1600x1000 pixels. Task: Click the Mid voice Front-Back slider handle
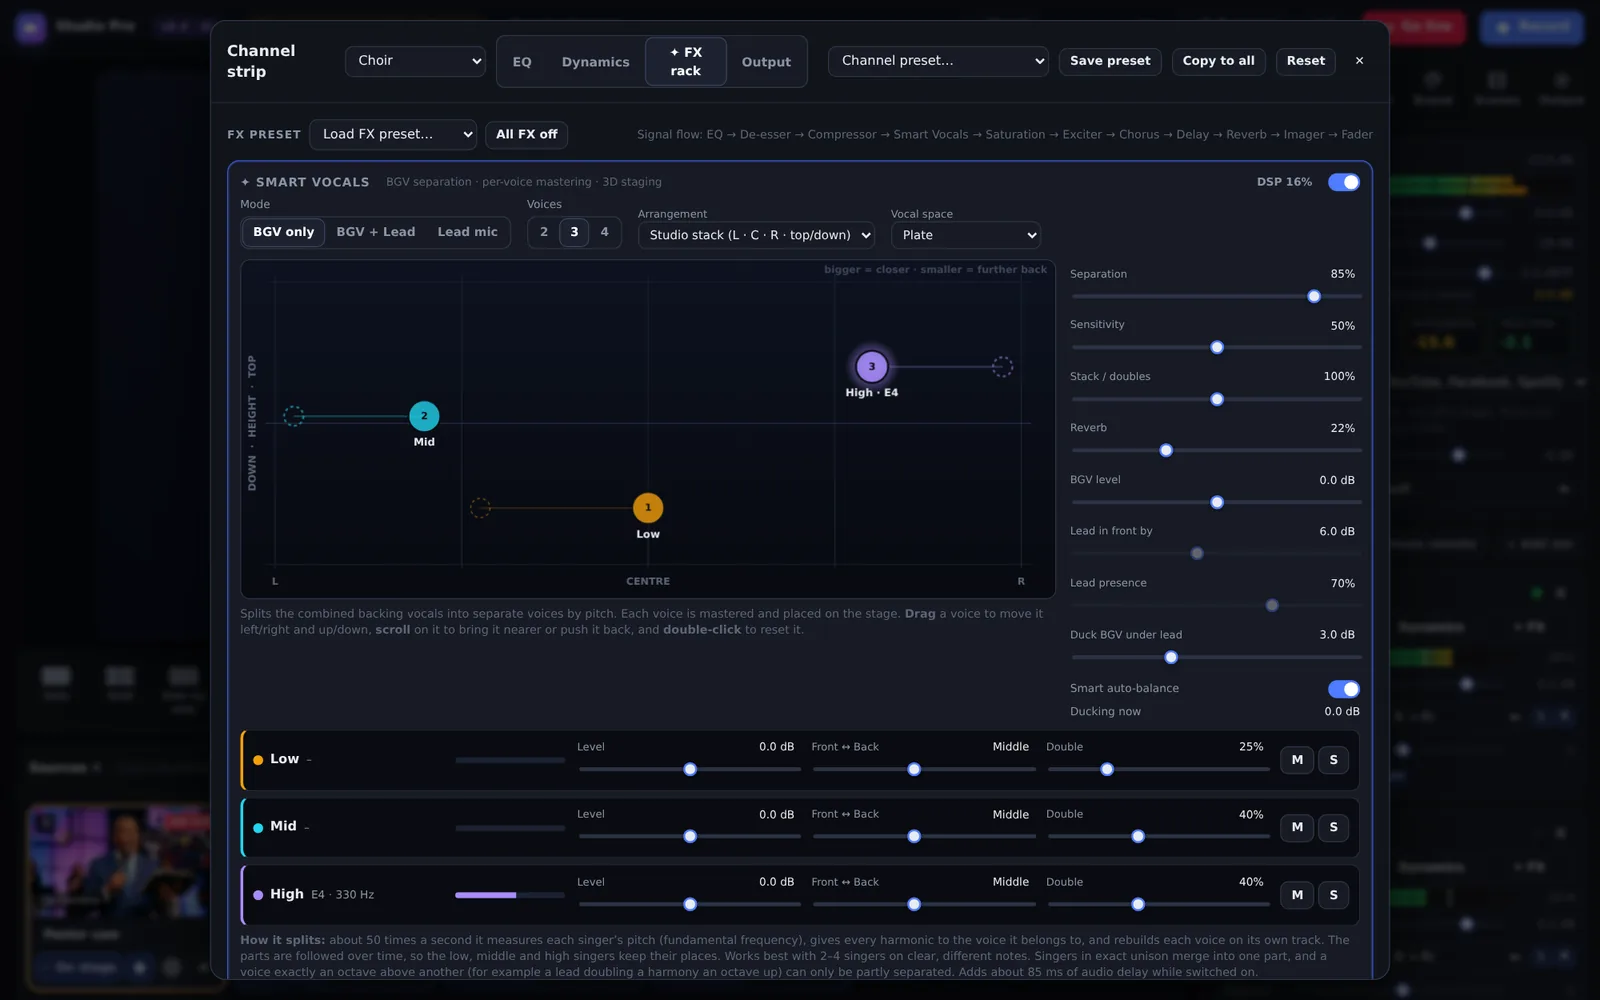pos(914,837)
